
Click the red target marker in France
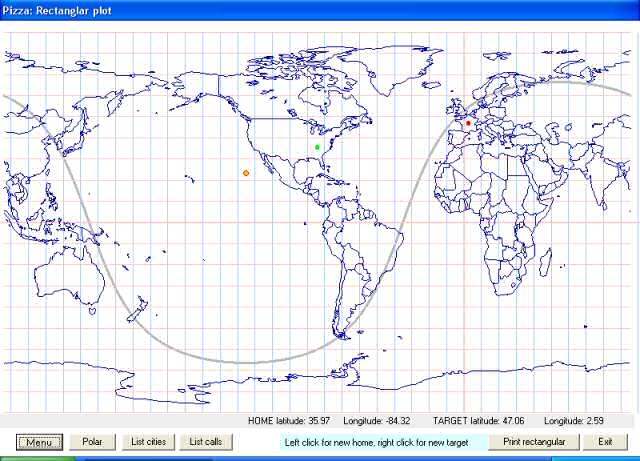(468, 123)
